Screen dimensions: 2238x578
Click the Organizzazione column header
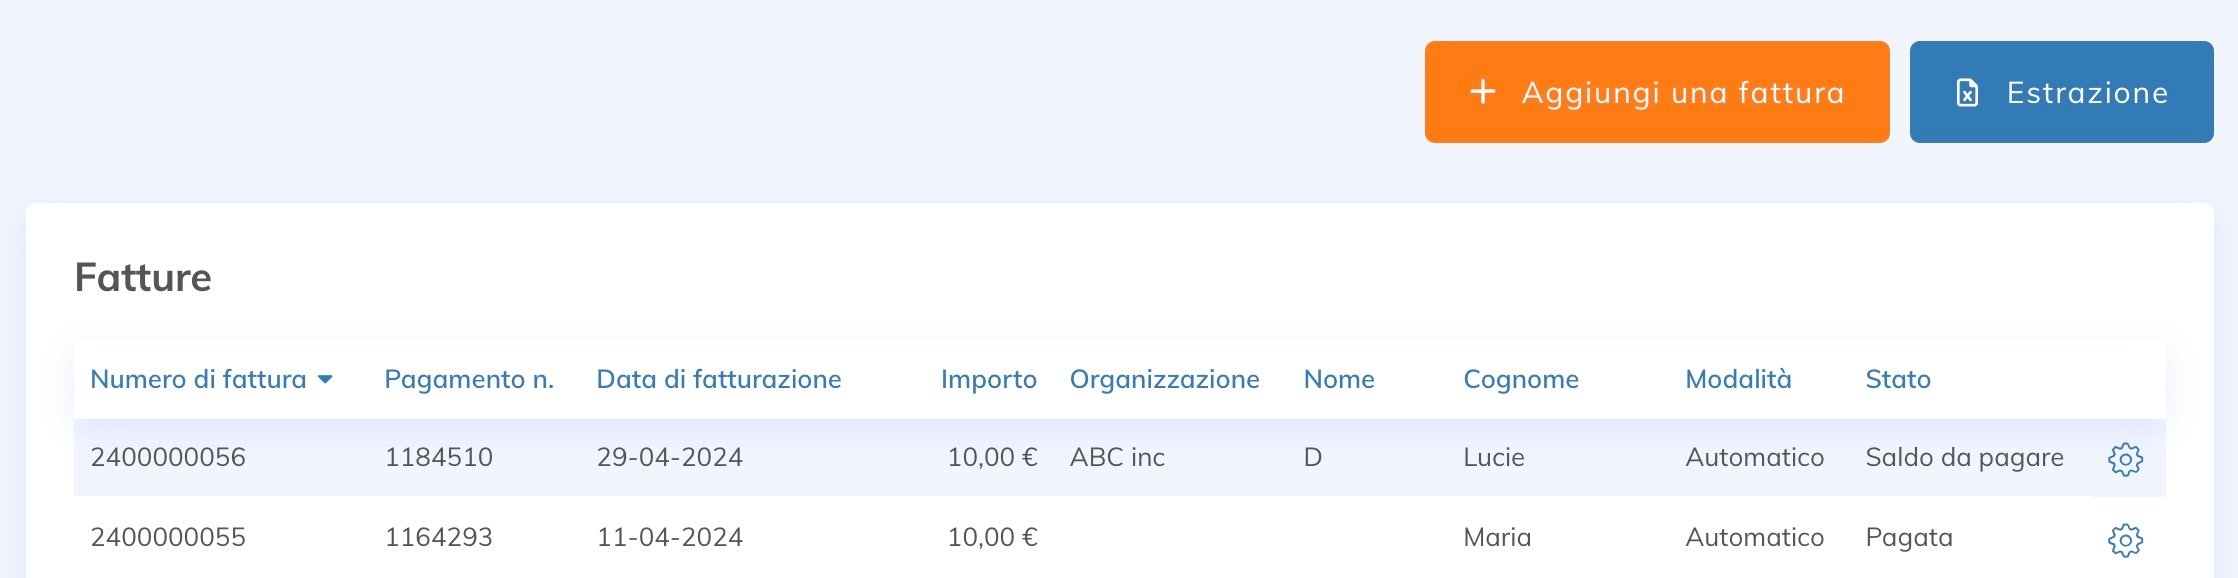point(1165,380)
